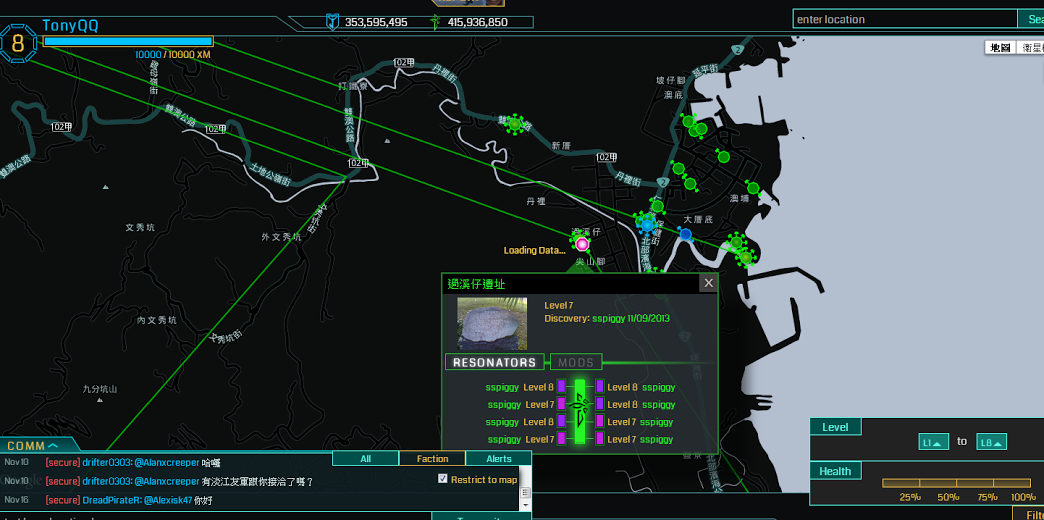The image size is (1044, 520).
Task: Open the MODS tab
Action: click(x=576, y=362)
